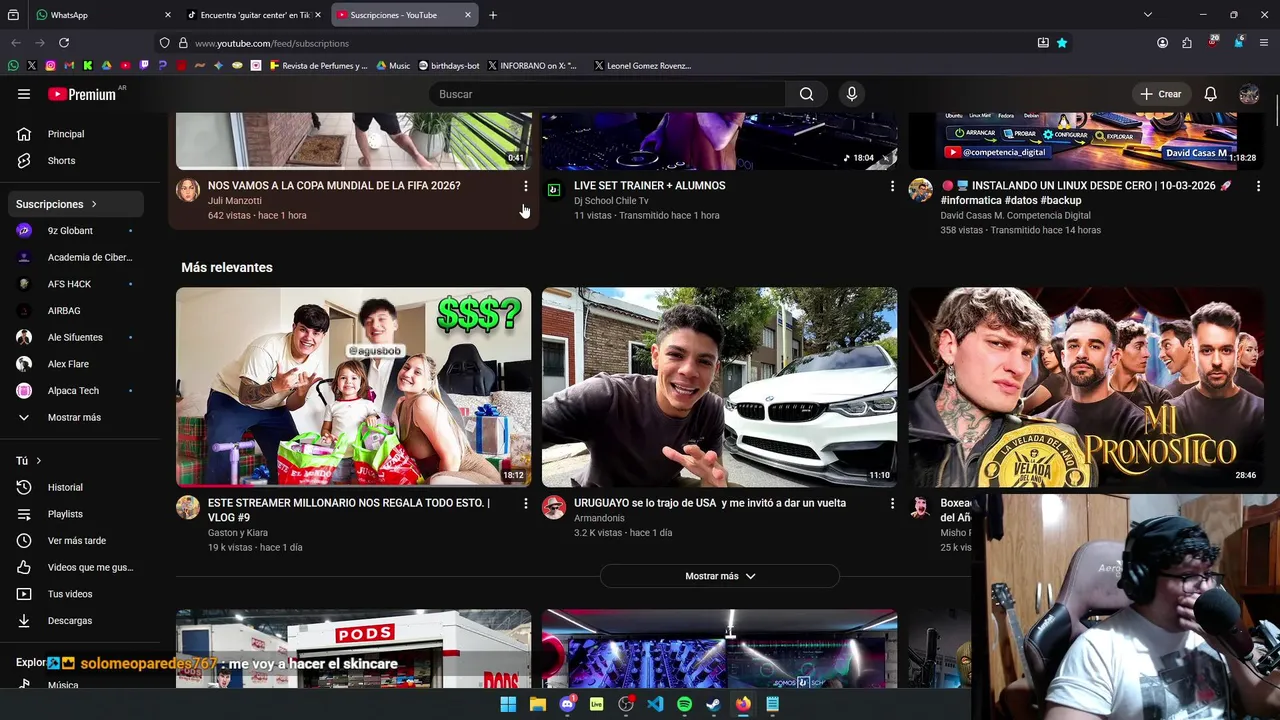Expand the Tú sidebar section
1280x720 pixels.
point(29,461)
